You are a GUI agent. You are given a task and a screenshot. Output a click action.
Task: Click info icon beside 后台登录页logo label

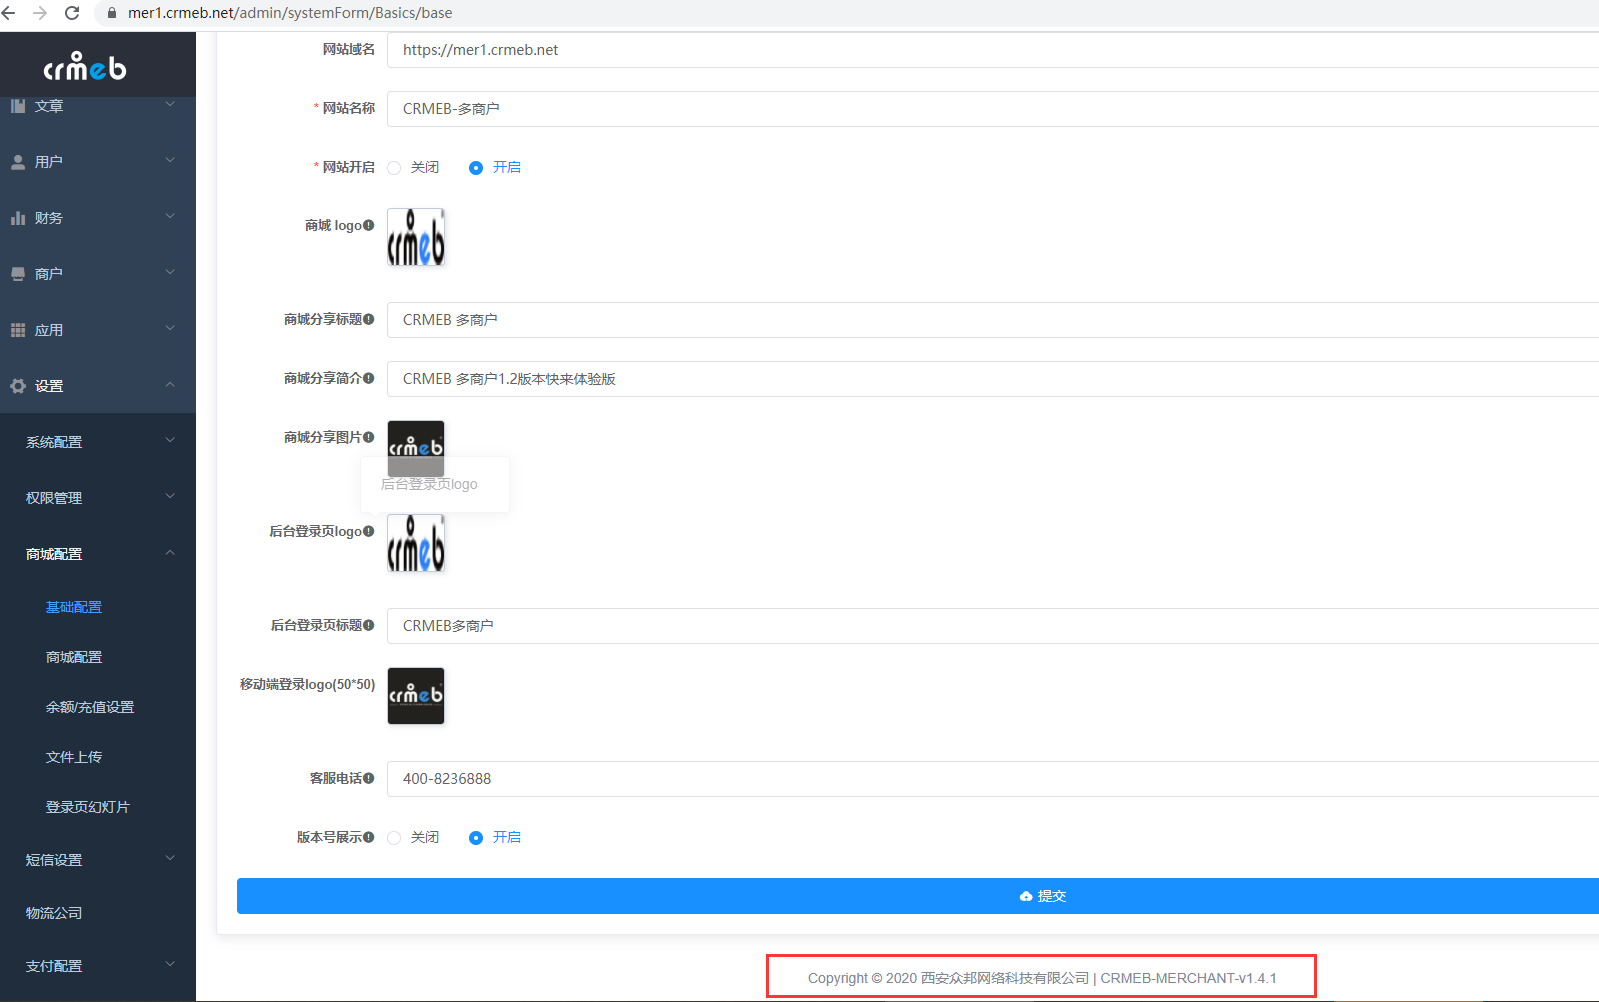coord(369,531)
